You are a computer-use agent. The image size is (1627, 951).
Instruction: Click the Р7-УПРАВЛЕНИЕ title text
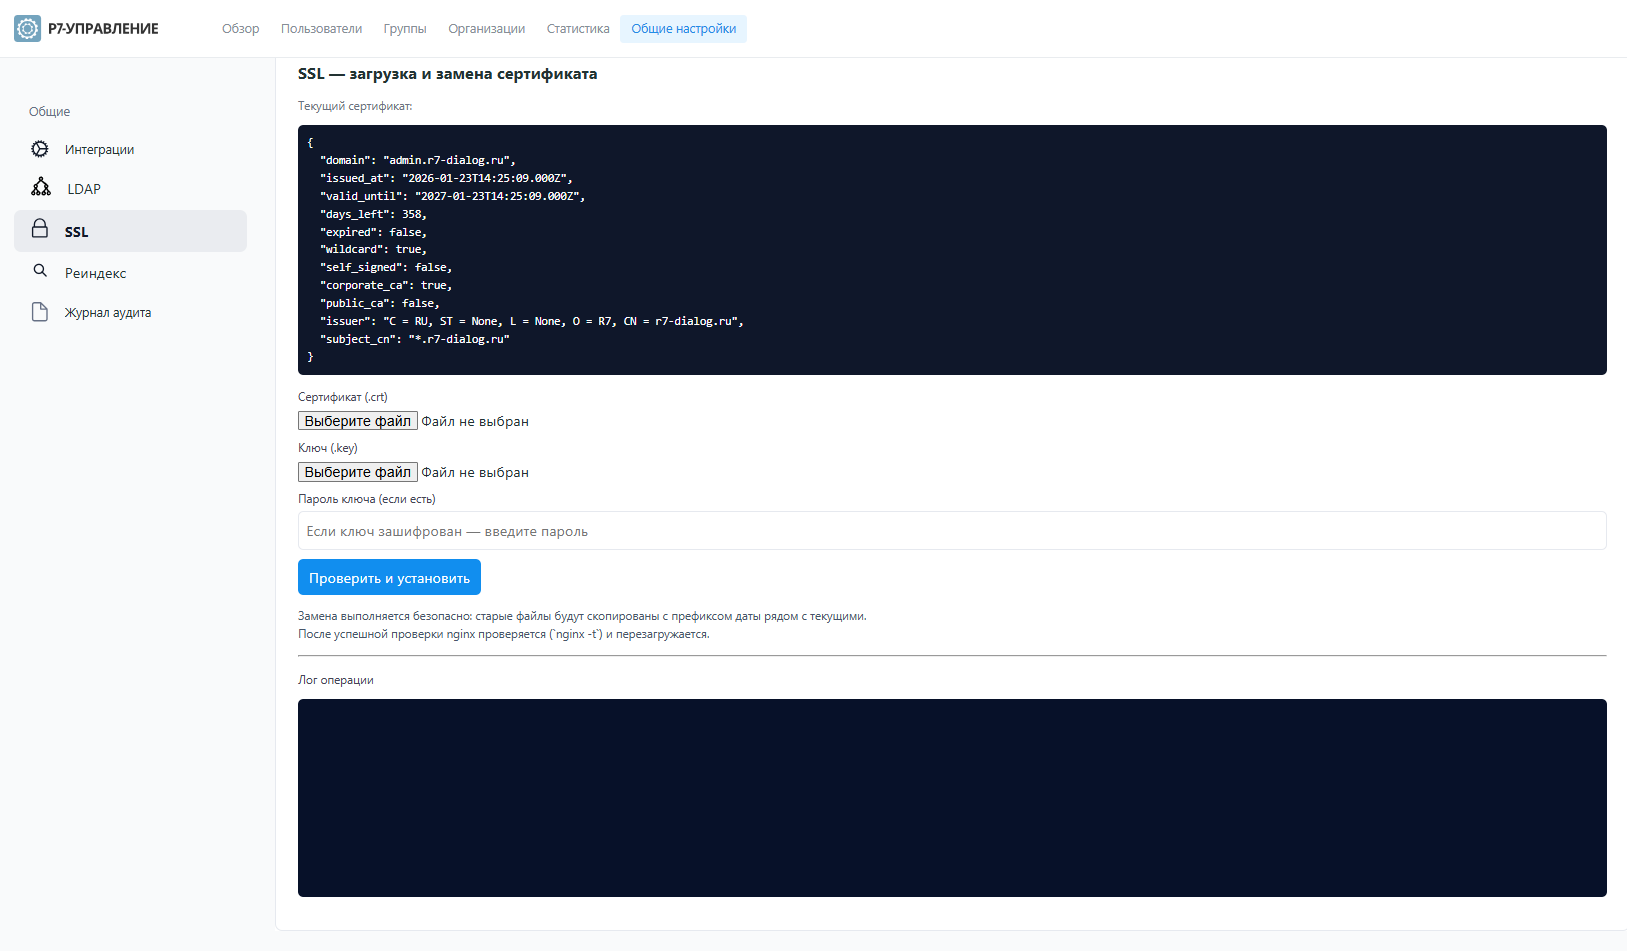coord(103,29)
